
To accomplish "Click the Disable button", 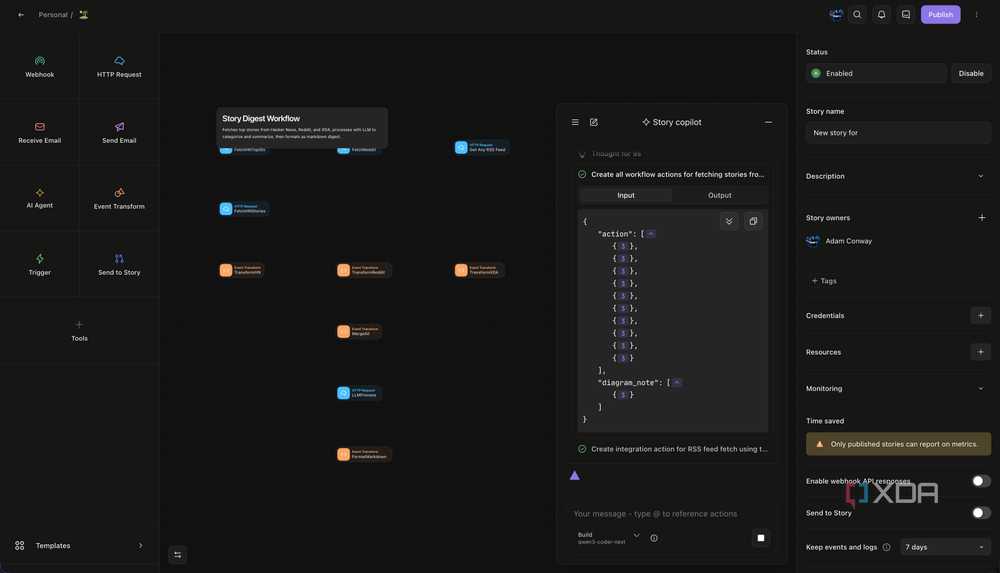I will point(971,73).
